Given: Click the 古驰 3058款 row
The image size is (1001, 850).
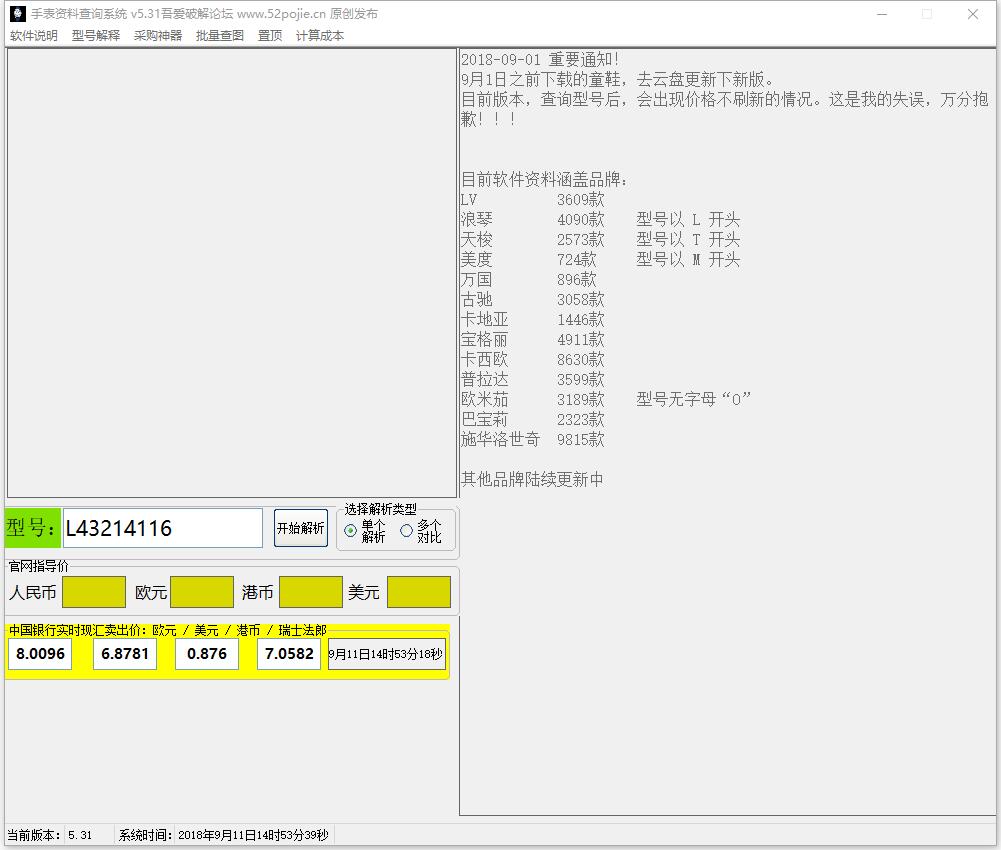Looking at the screenshot, I should (x=532, y=300).
